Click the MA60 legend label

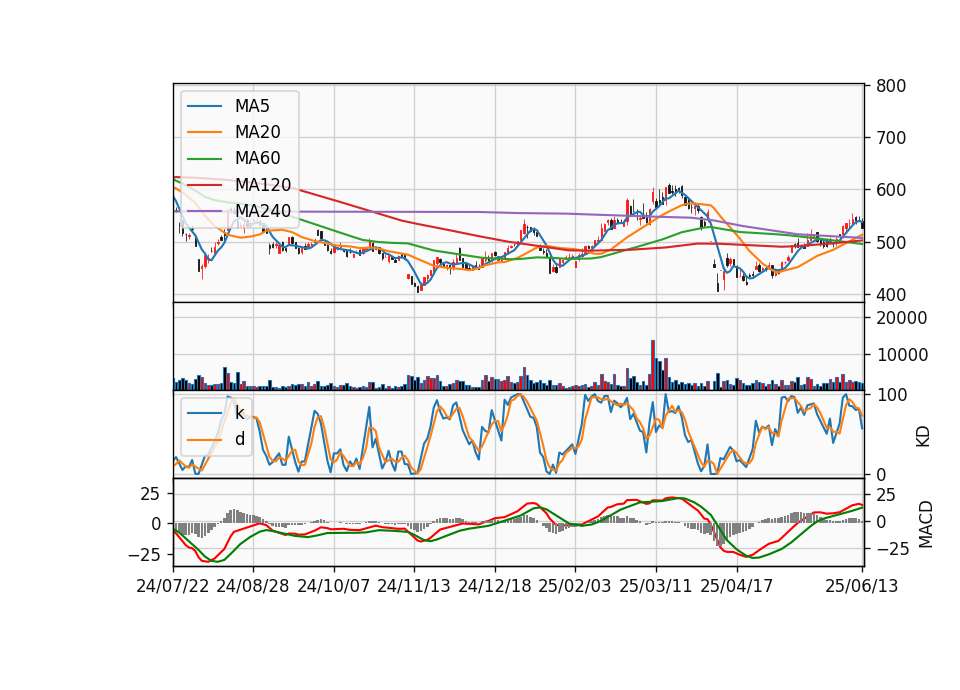[x=257, y=158]
